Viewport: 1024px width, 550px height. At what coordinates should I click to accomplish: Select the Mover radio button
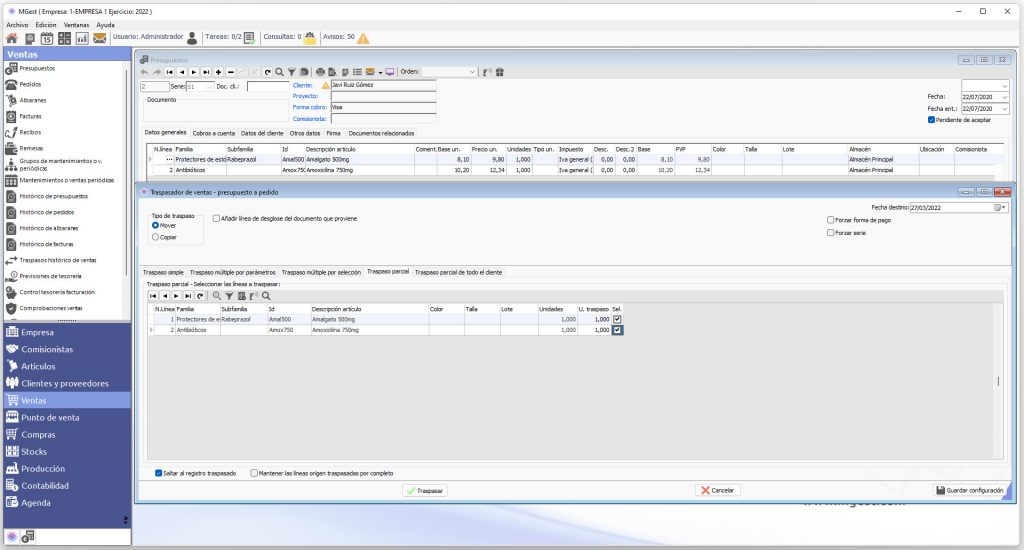[x=155, y=225]
